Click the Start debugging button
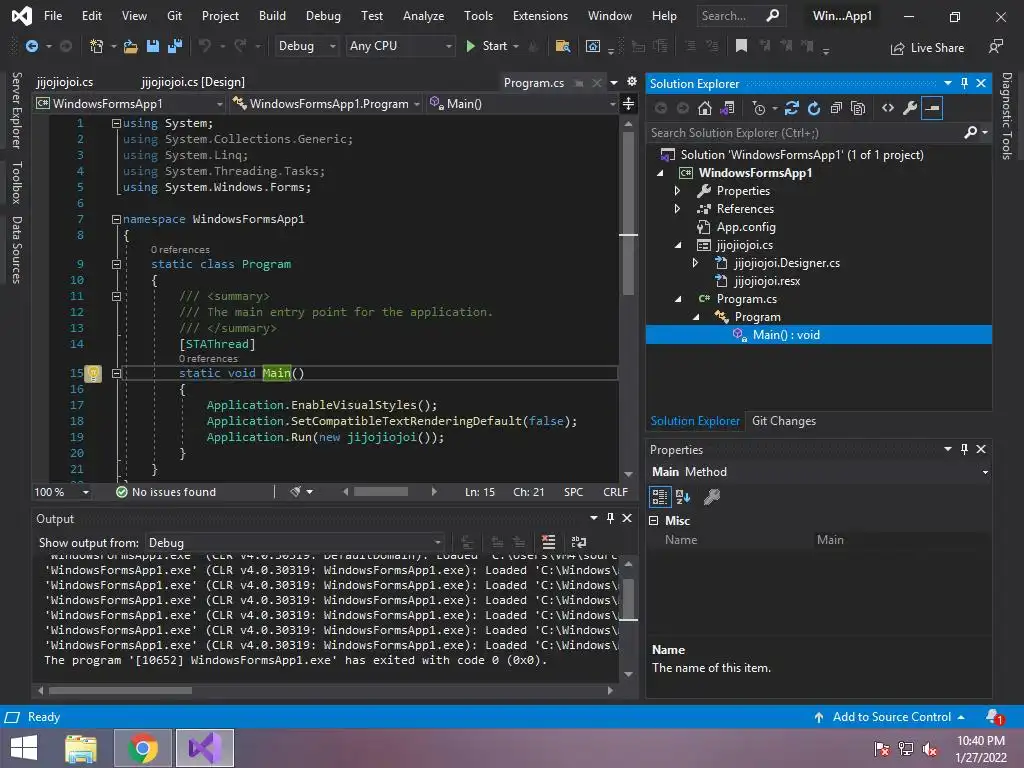Image resolution: width=1024 pixels, height=768 pixels. [x=487, y=46]
